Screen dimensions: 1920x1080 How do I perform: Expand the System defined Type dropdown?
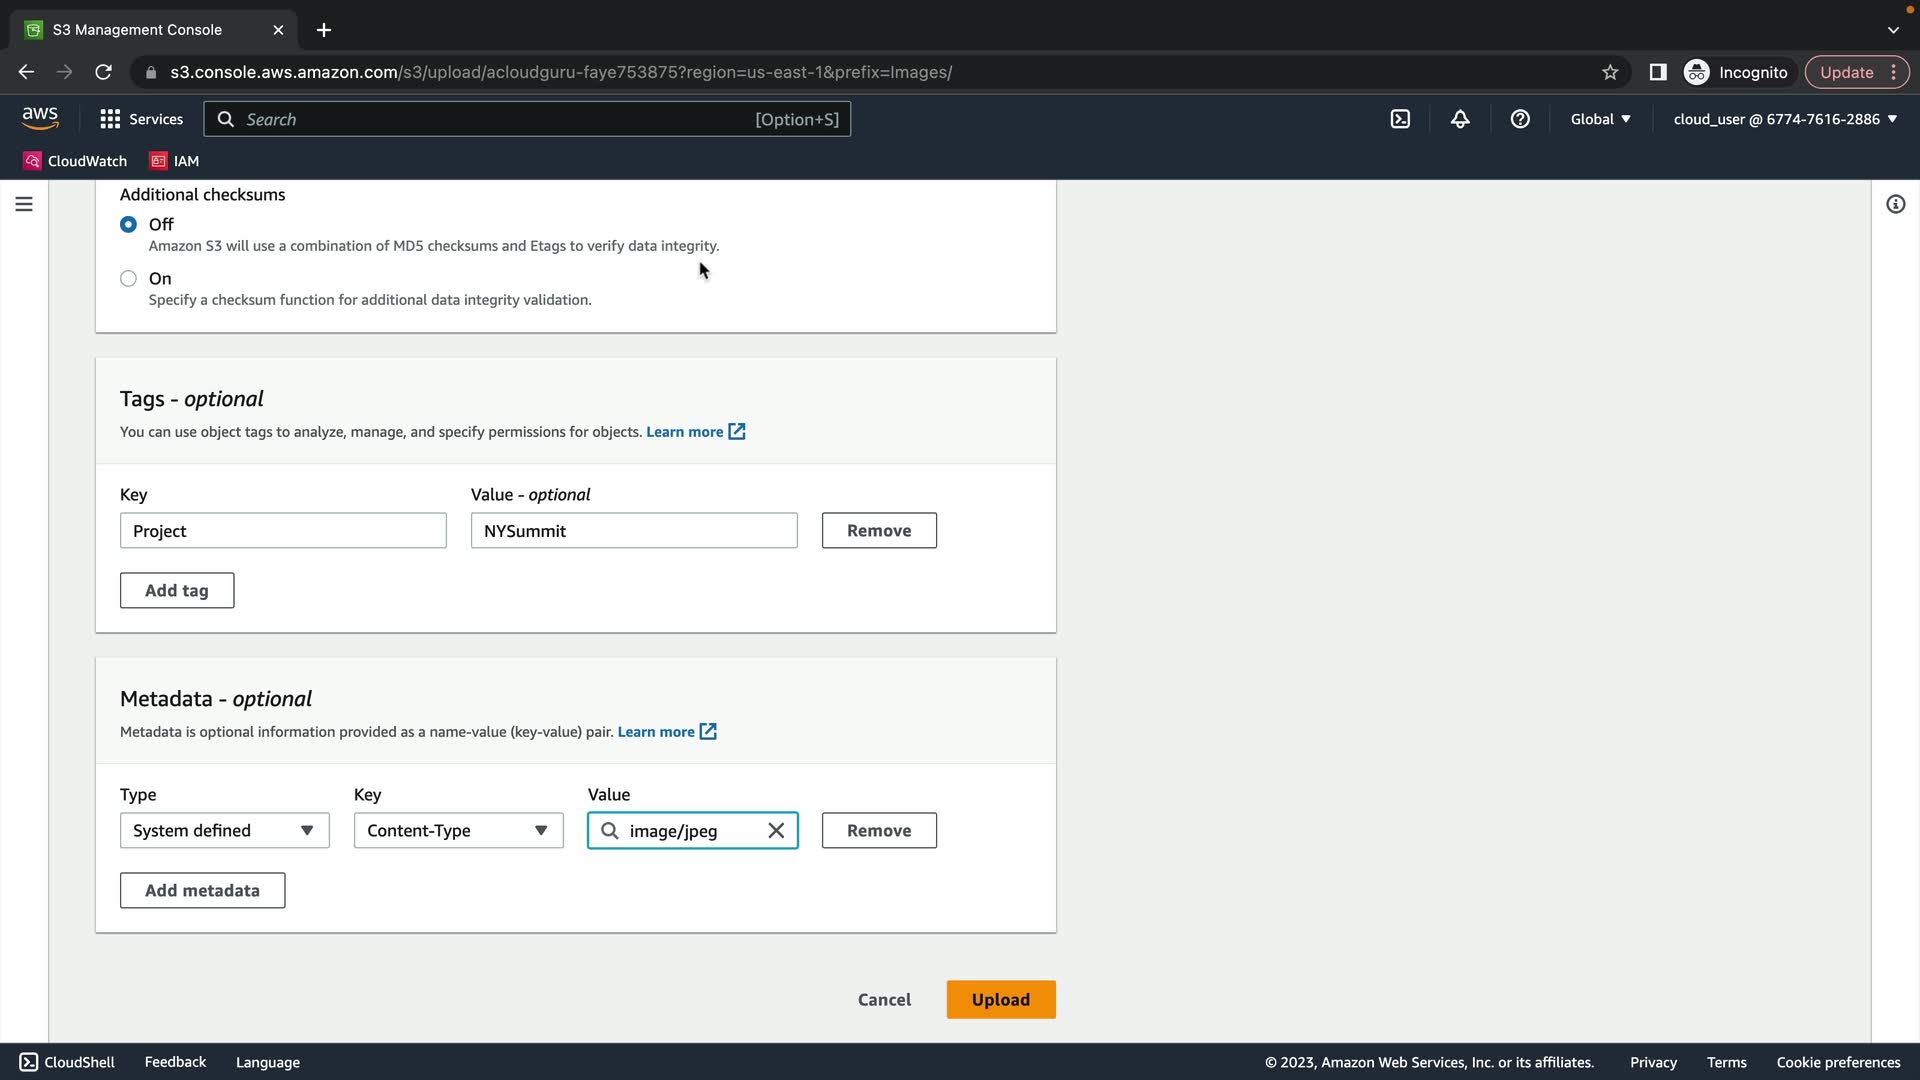[x=224, y=831]
